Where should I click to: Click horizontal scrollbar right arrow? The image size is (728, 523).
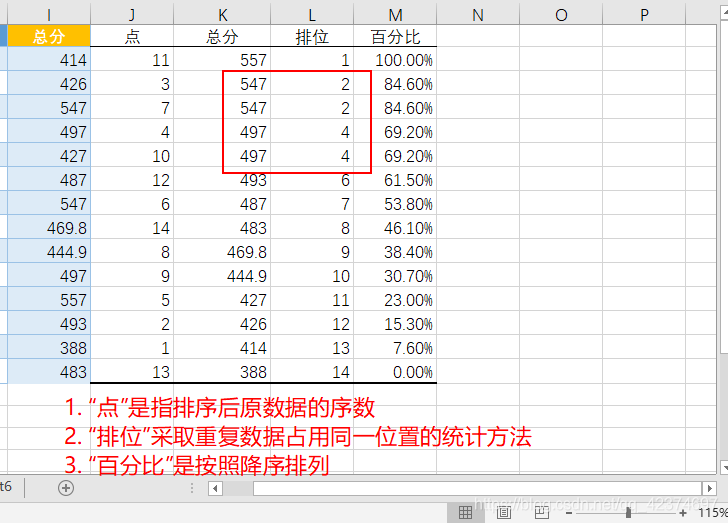709,488
